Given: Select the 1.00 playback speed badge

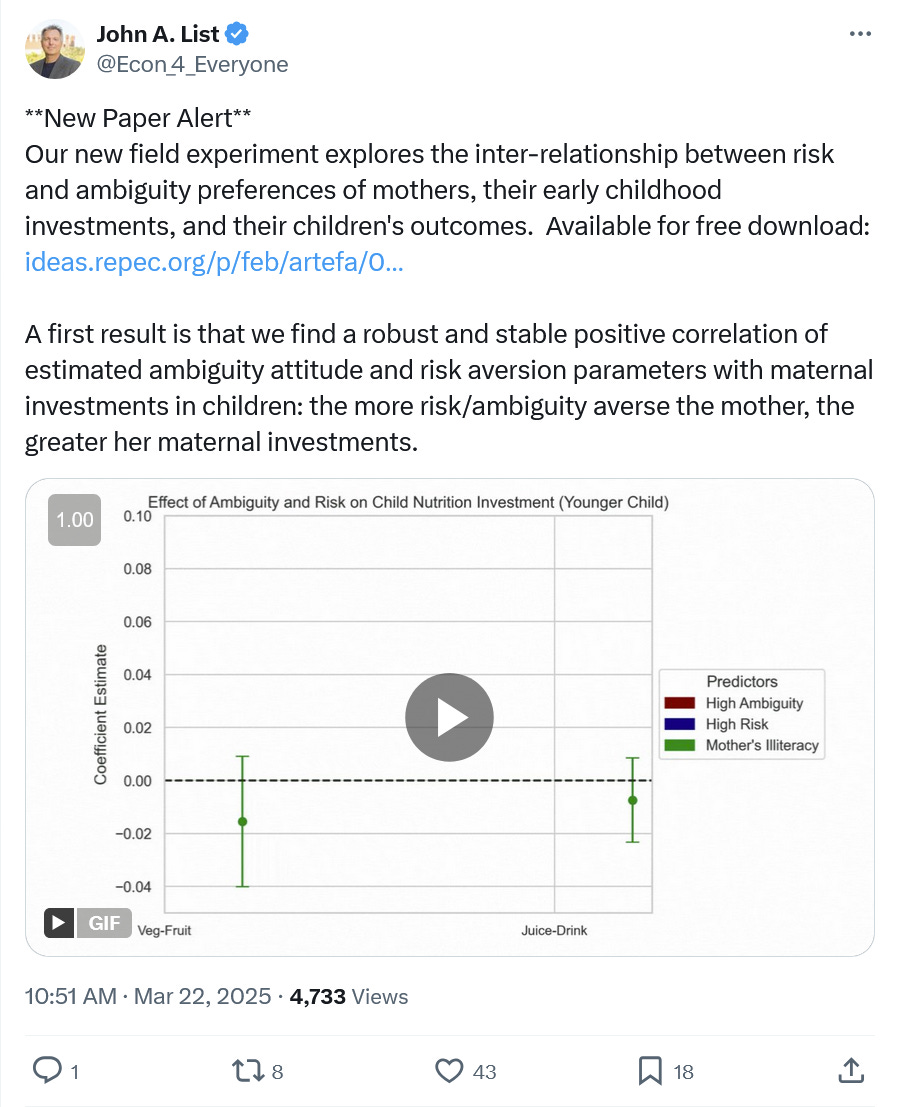Looking at the screenshot, I should tap(74, 520).
